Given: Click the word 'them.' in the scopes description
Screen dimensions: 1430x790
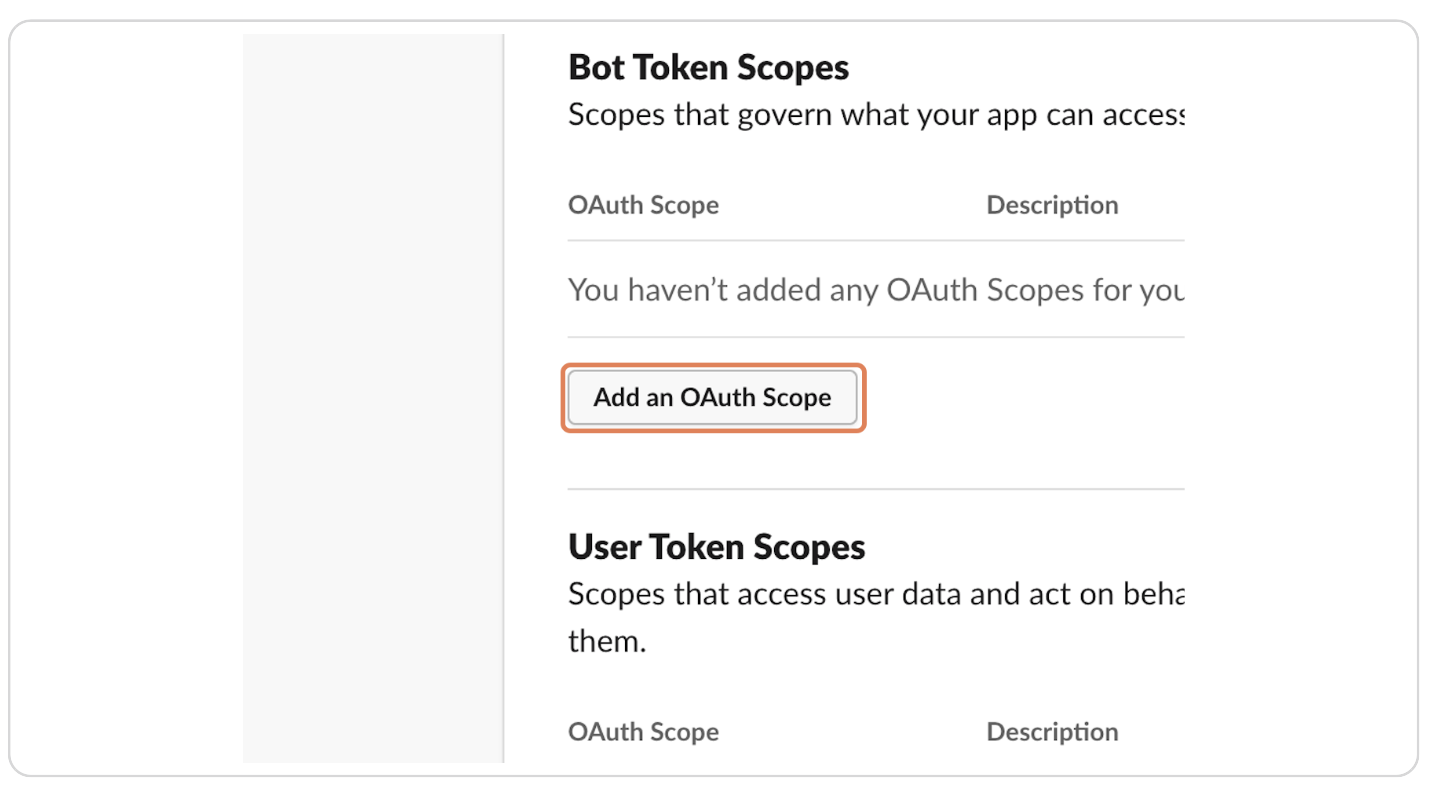Looking at the screenshot, I should tap(606, 640).
